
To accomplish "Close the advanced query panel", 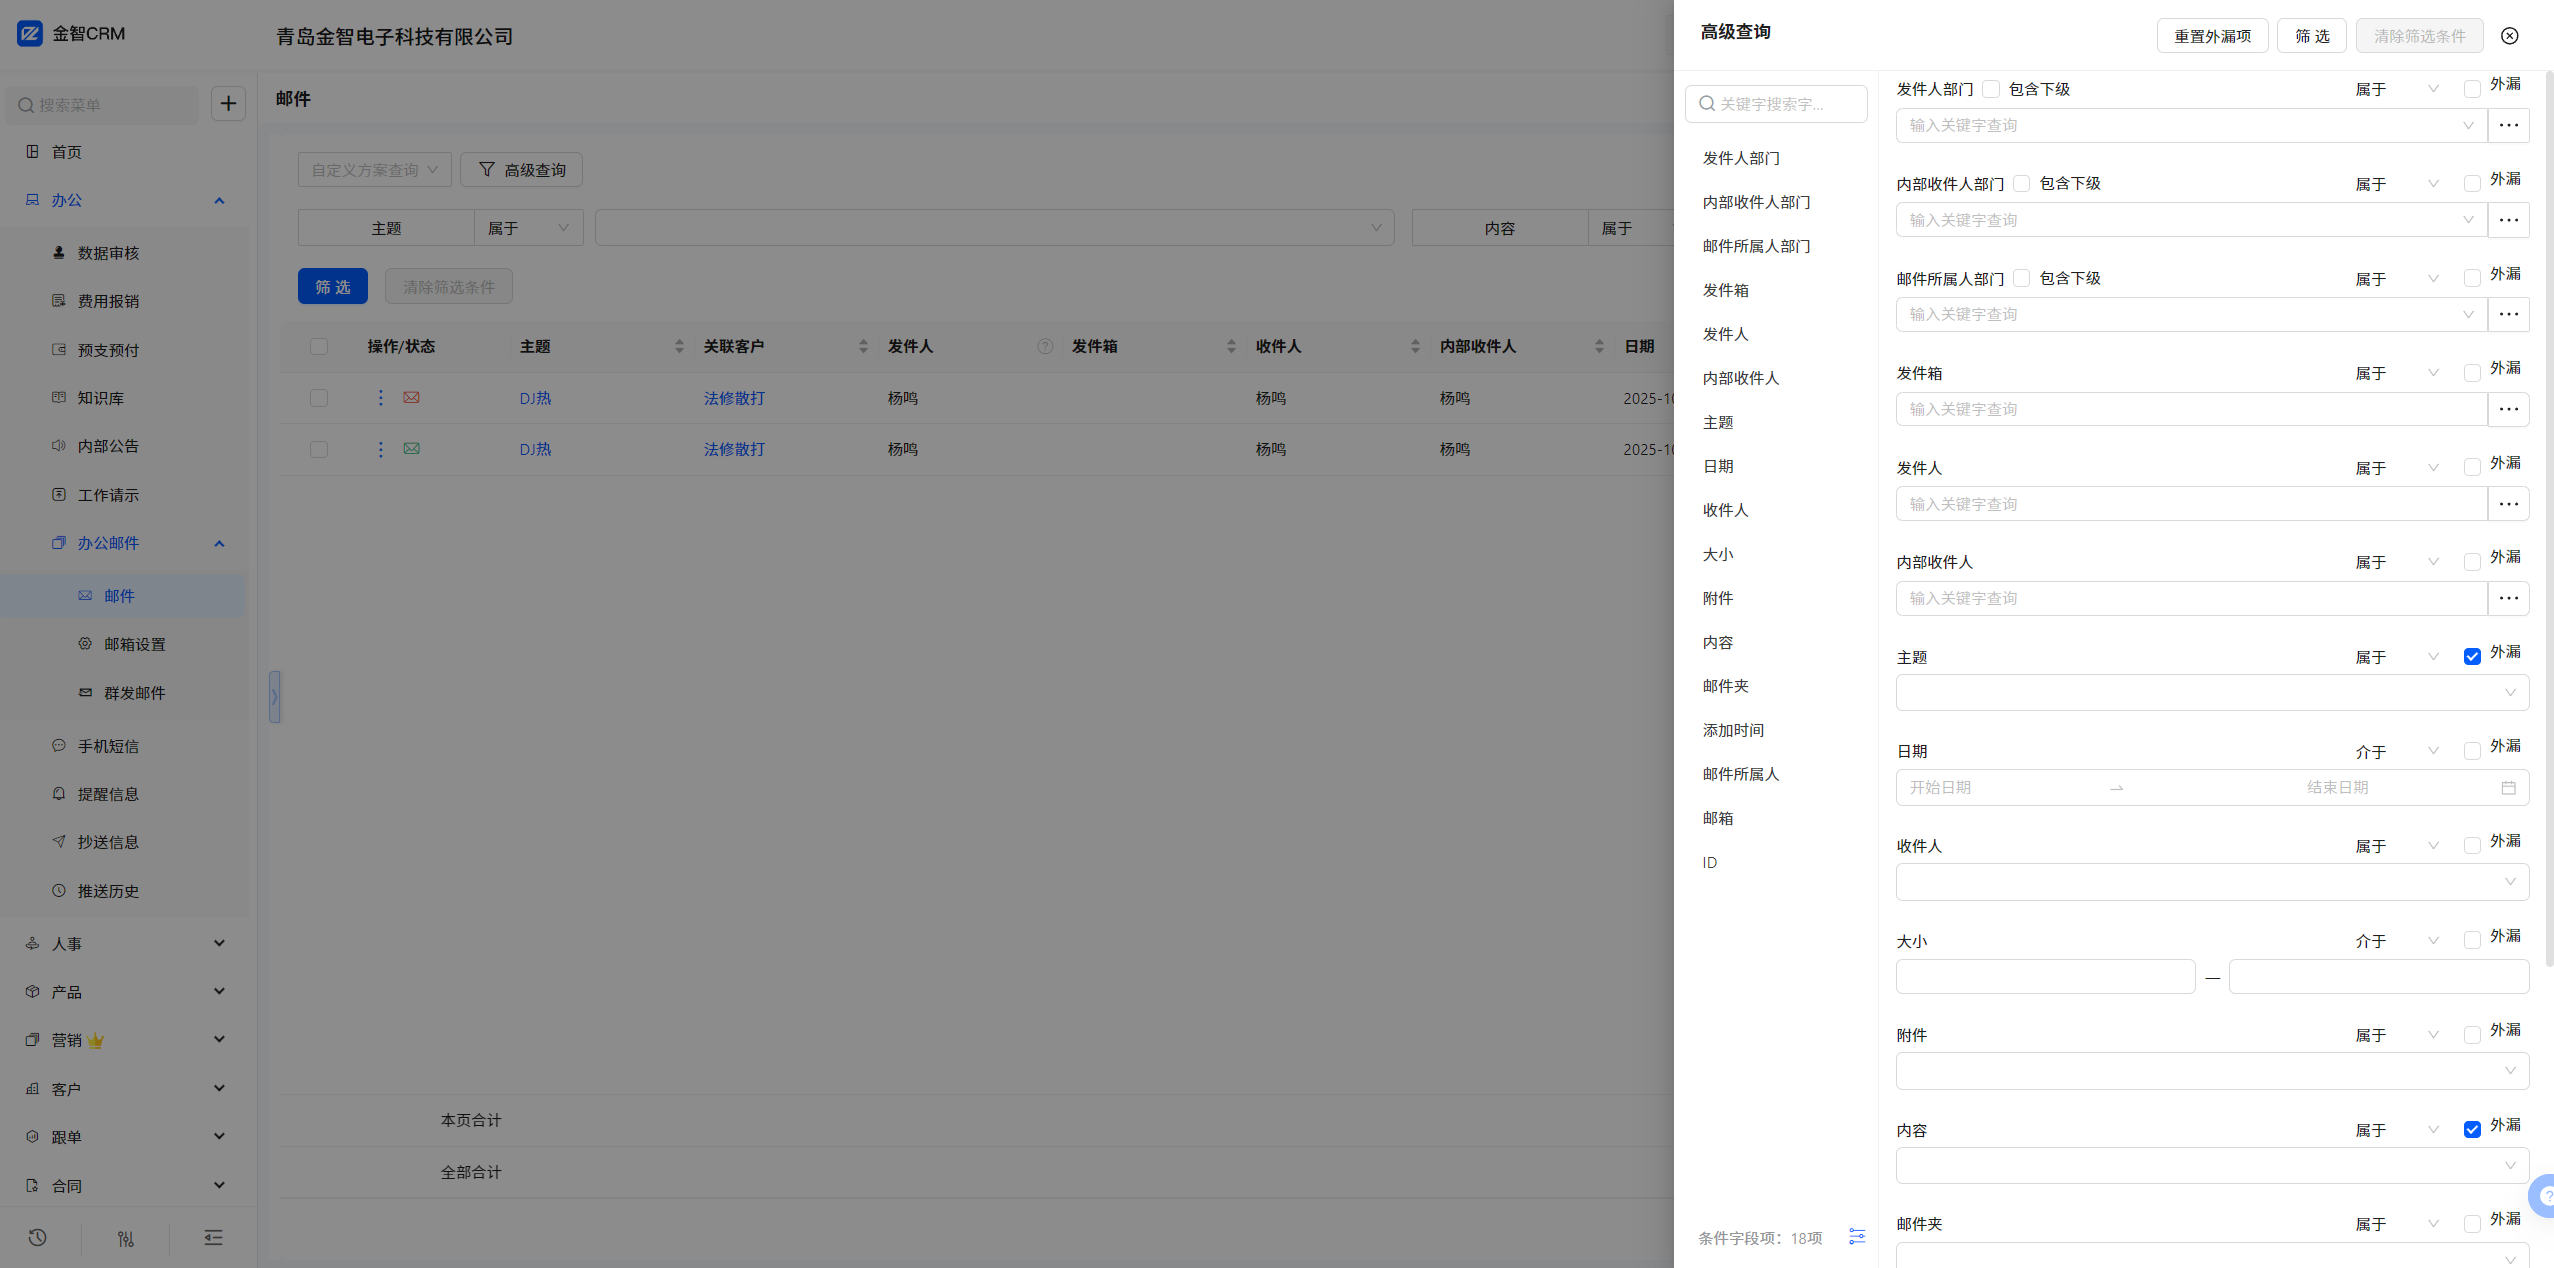I will point(2509,36).
